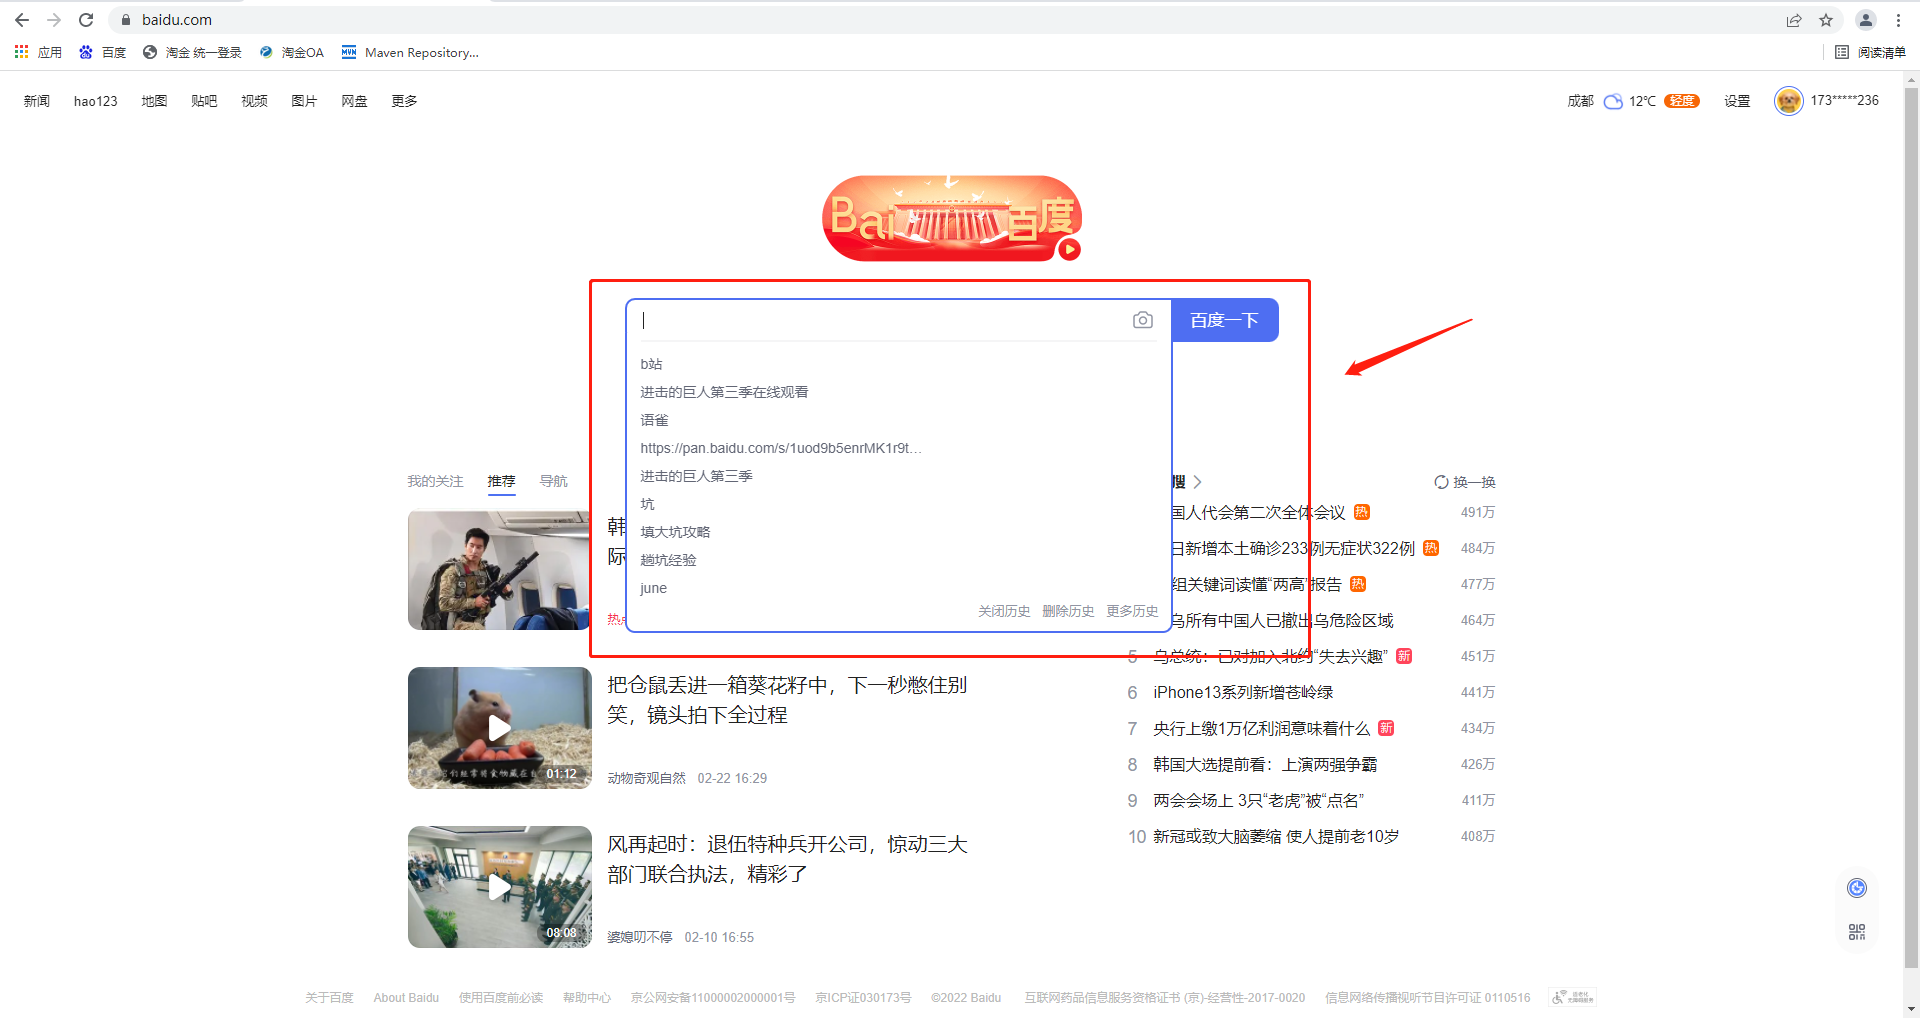Open the 百度 bookmark

(103, 52)
